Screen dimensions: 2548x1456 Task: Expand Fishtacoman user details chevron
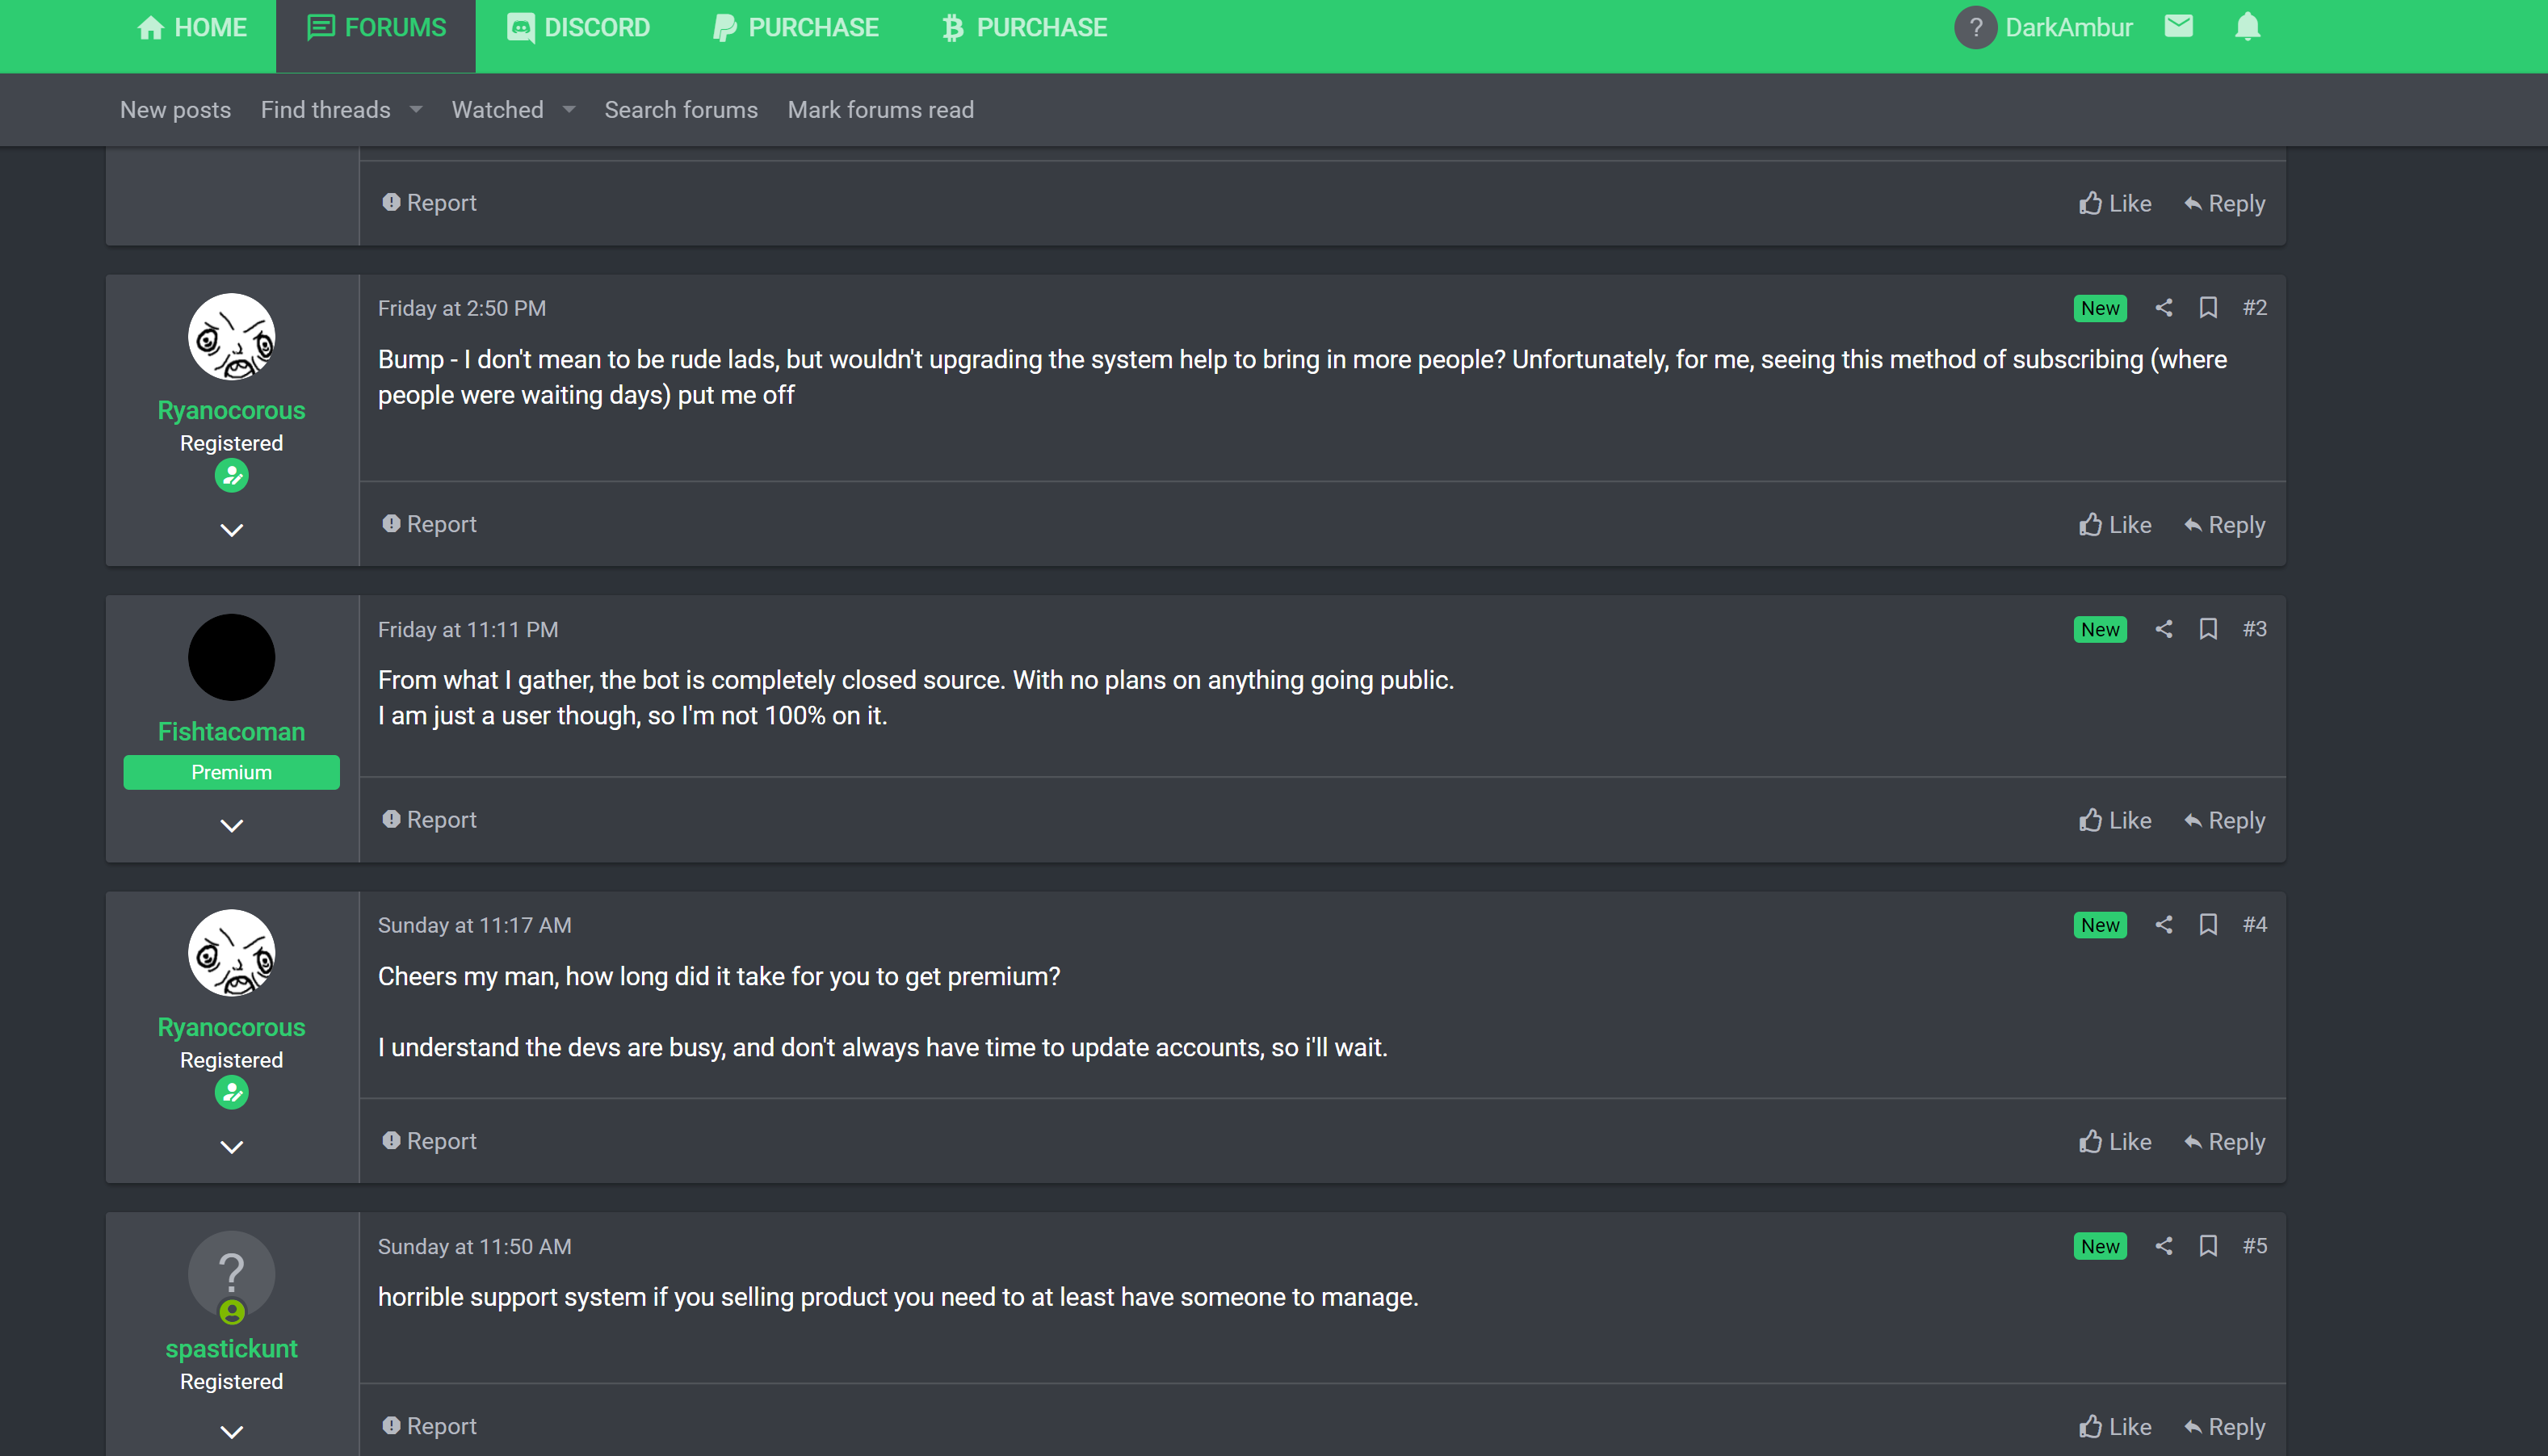click(232, 825)
